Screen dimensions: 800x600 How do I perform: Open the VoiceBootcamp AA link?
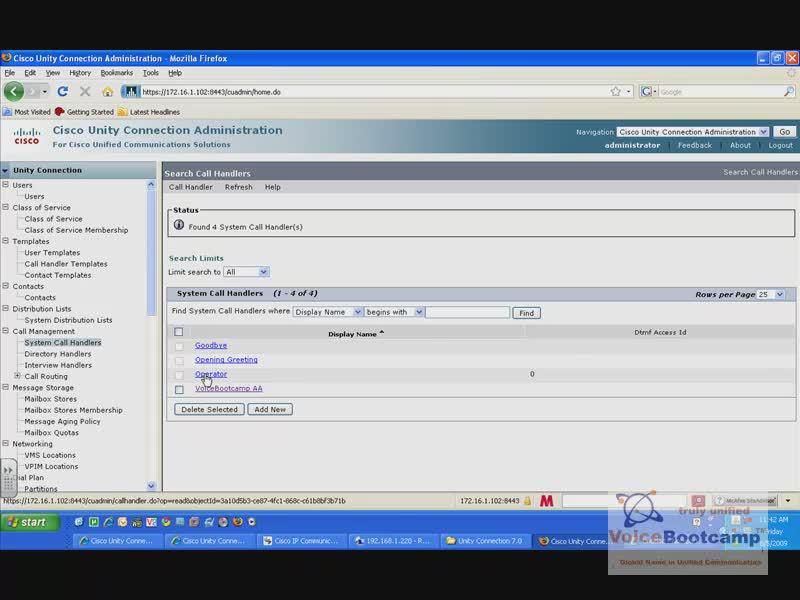(x=229, y=388)
